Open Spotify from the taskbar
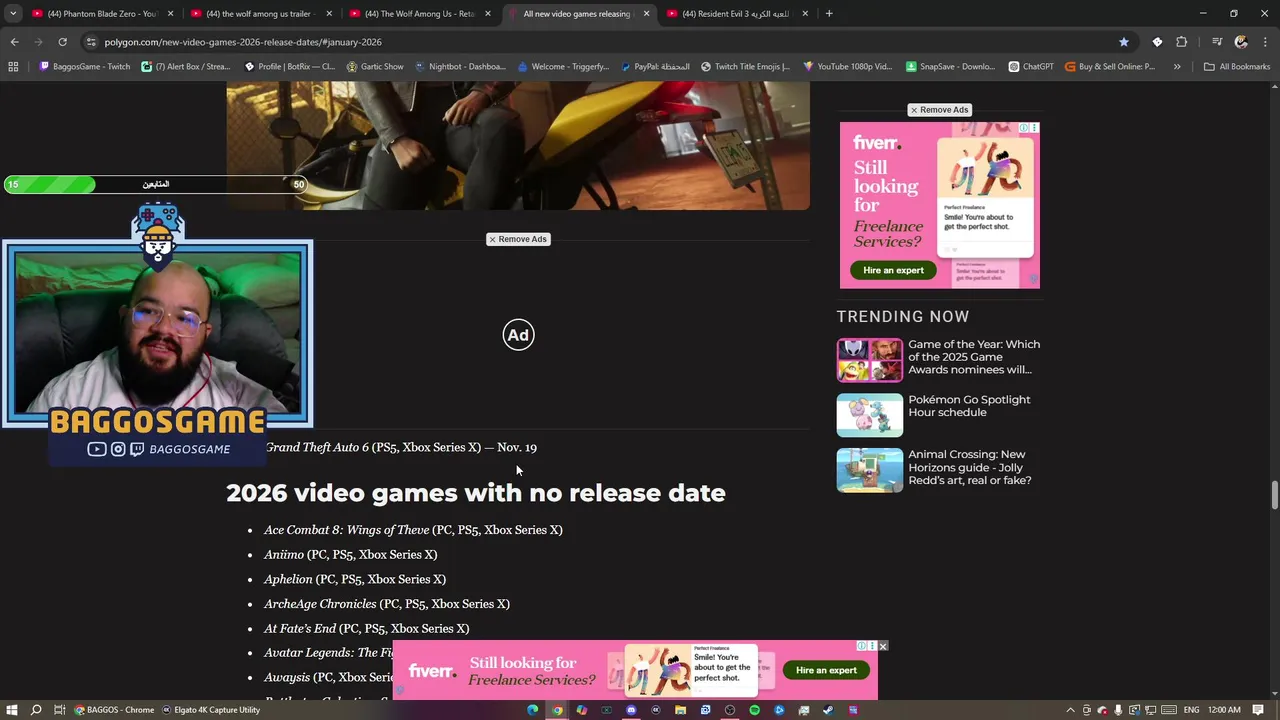This screenshot has width=1280, height=720. pos(754,710)
